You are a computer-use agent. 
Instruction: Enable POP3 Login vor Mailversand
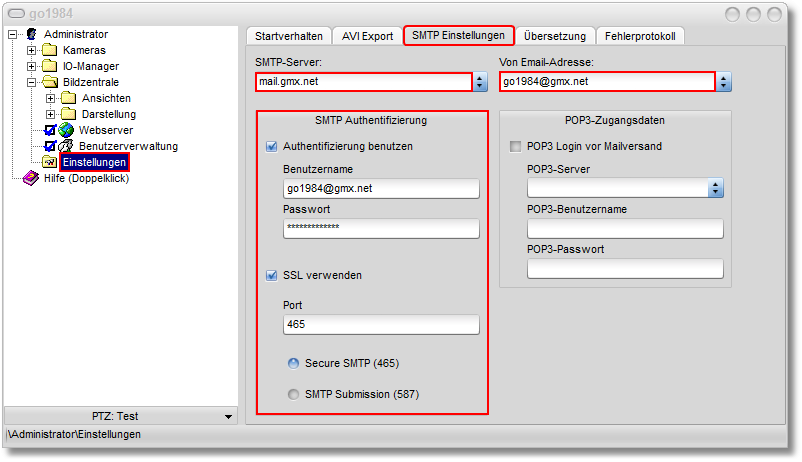point(515,146)
